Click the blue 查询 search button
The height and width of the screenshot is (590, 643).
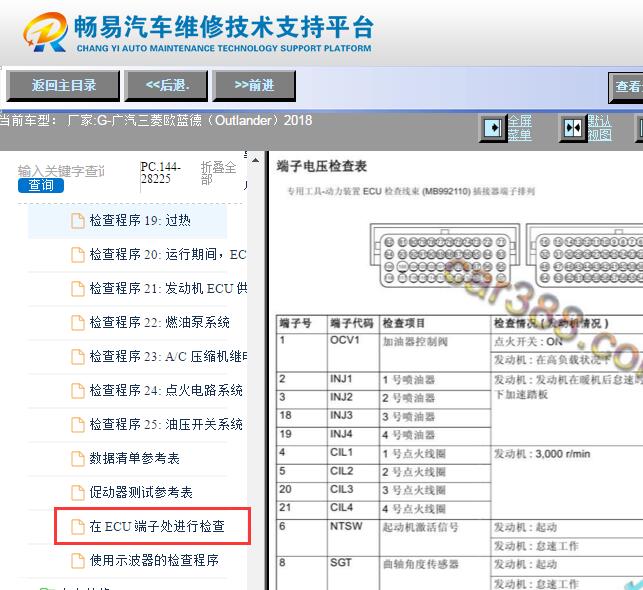41,185
